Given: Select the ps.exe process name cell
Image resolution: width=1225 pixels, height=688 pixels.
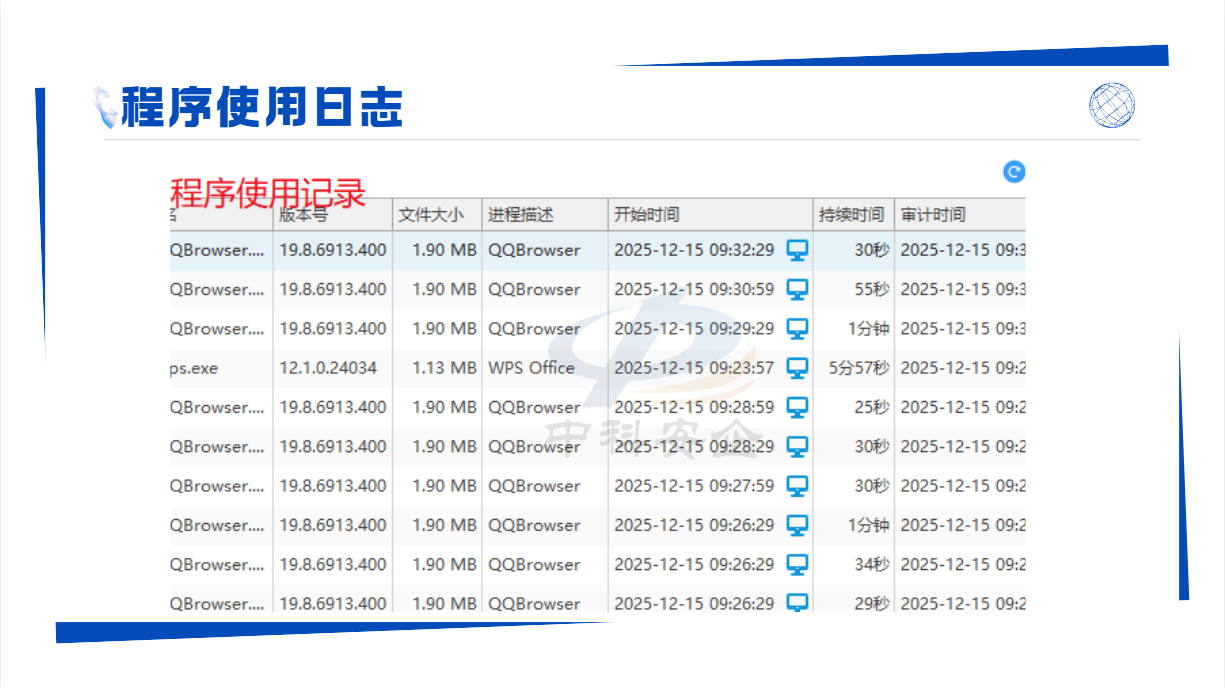Looking at the screenshot, I should click(194, 368).
